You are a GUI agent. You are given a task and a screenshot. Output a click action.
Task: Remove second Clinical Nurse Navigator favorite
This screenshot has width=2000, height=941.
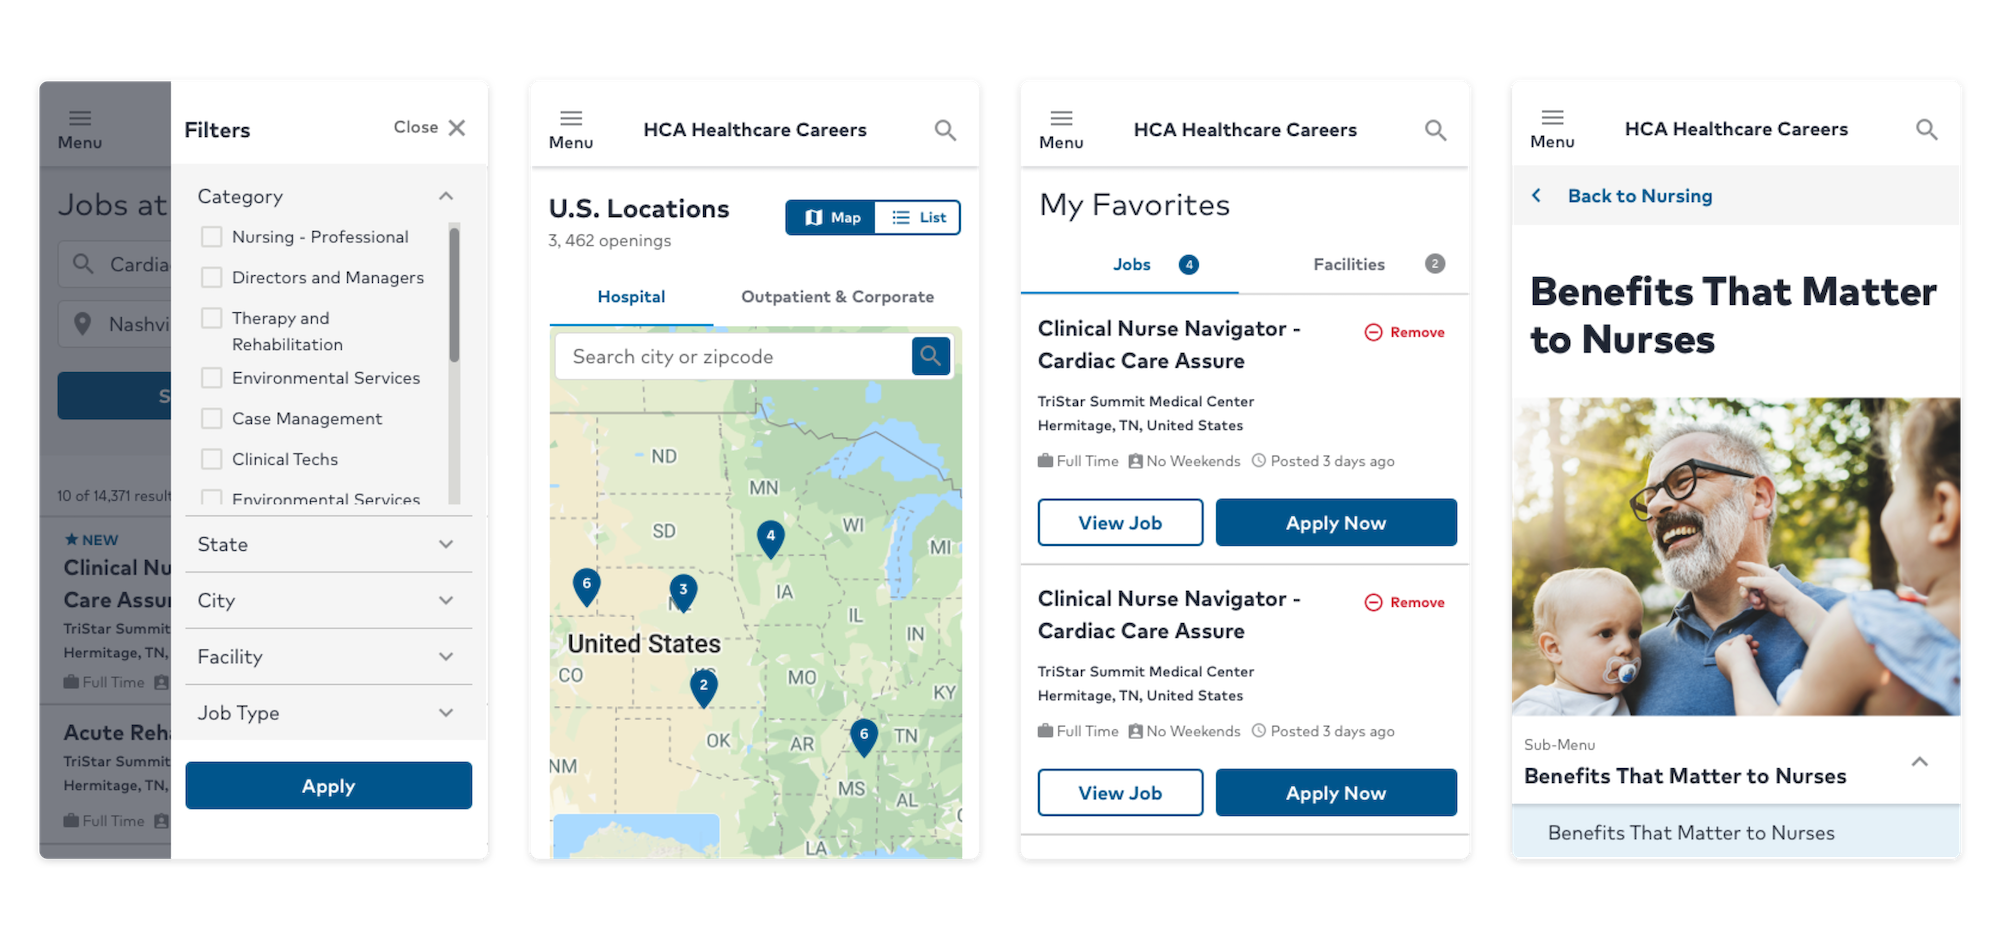1404,602
